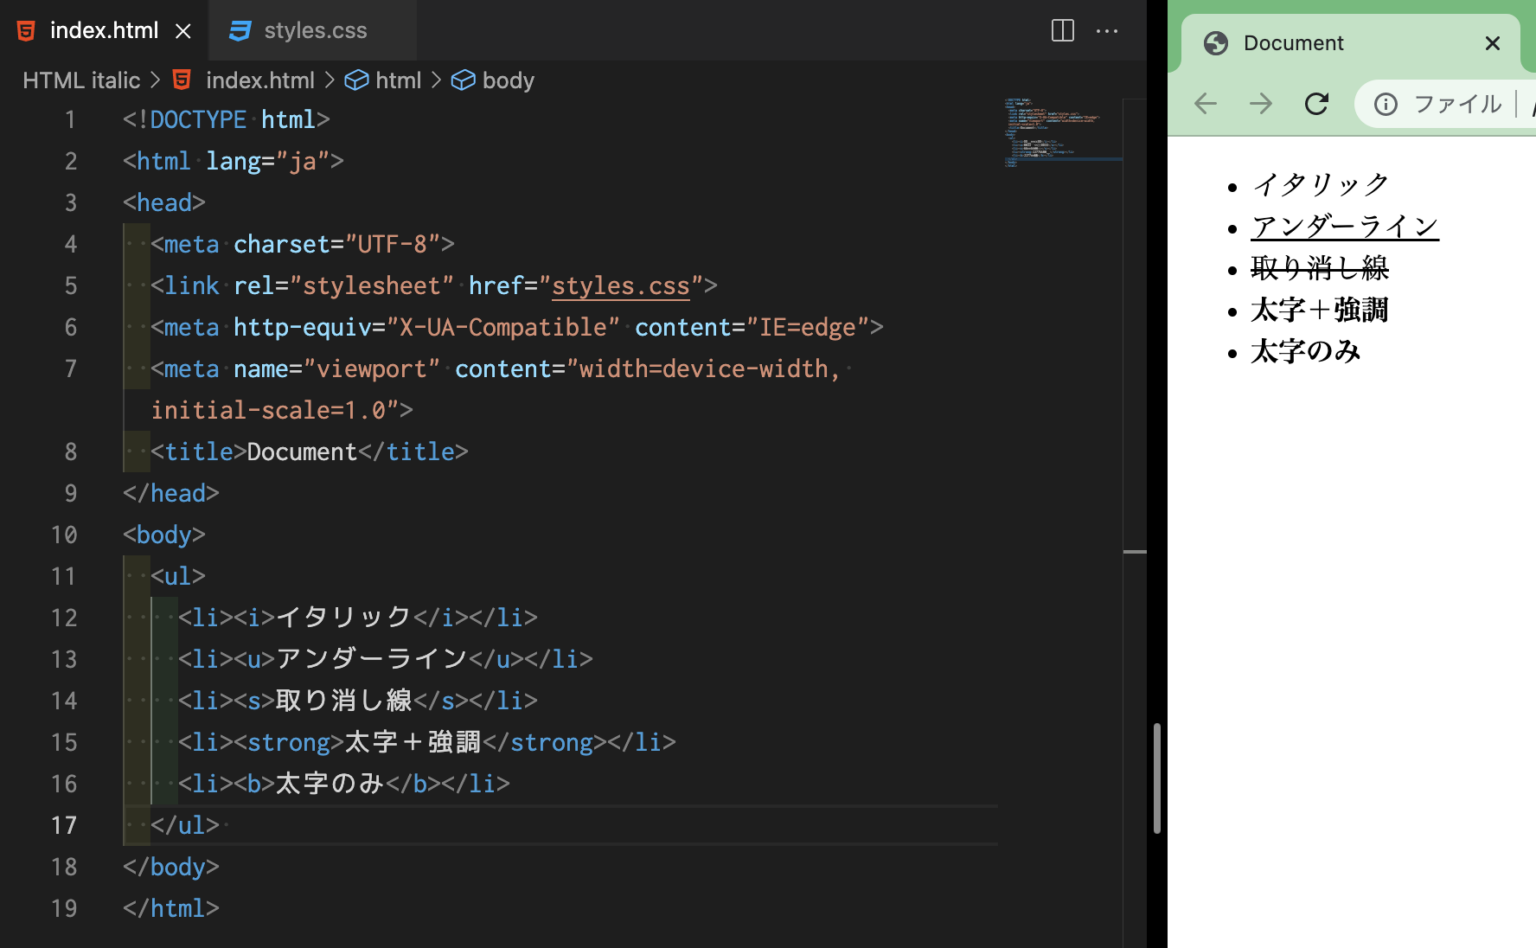Select the Document tab in the browser
The height and width of the screenshot is (948, 1536).
pyautogui.click(x=1293, y=43)
